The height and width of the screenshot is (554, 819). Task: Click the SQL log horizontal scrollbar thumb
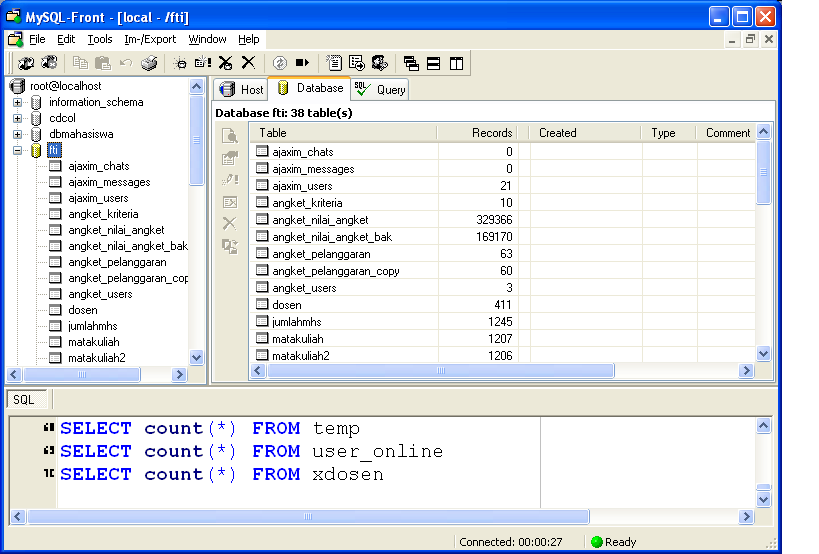308,516
